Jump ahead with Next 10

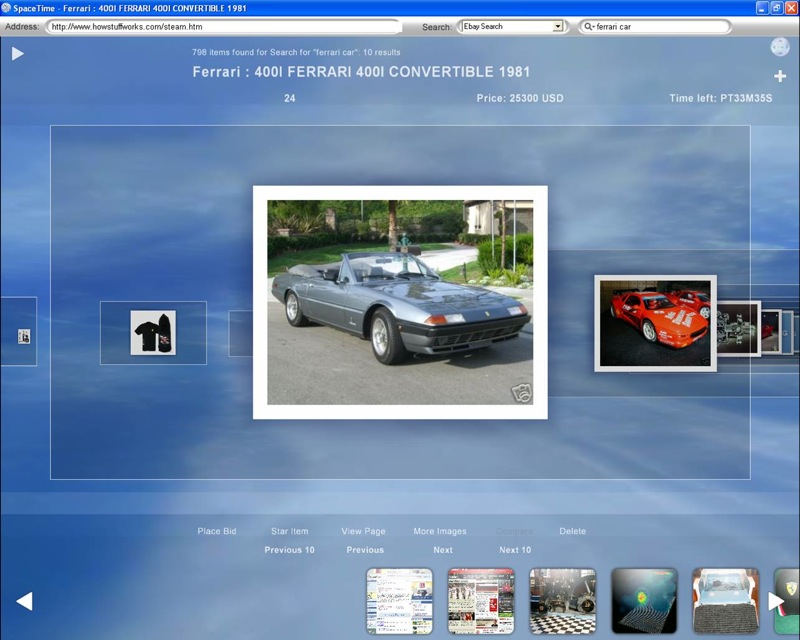(x=515, y=550)
